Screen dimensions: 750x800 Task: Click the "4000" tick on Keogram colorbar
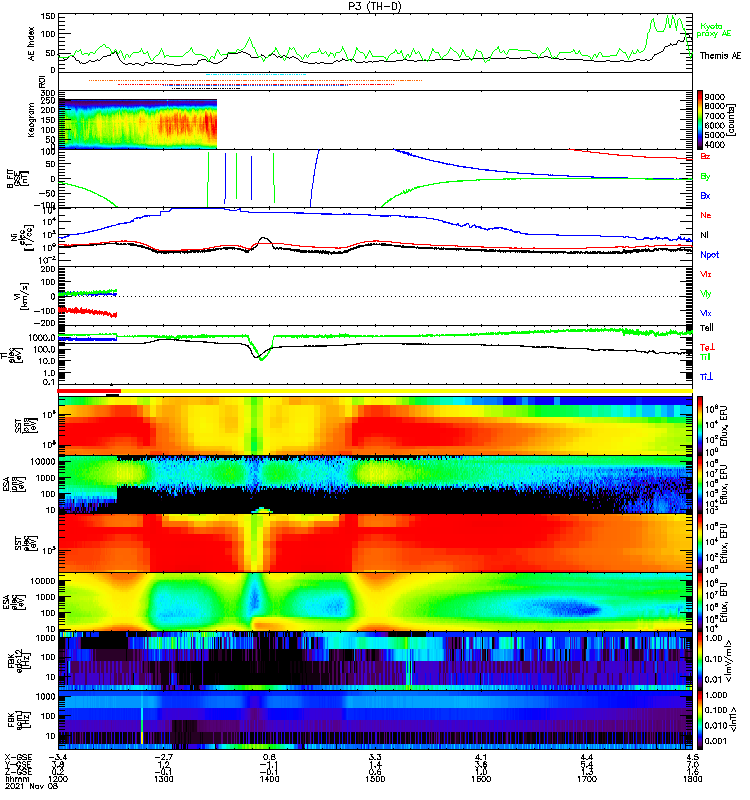pyautogui.click(x=714, y=144)
